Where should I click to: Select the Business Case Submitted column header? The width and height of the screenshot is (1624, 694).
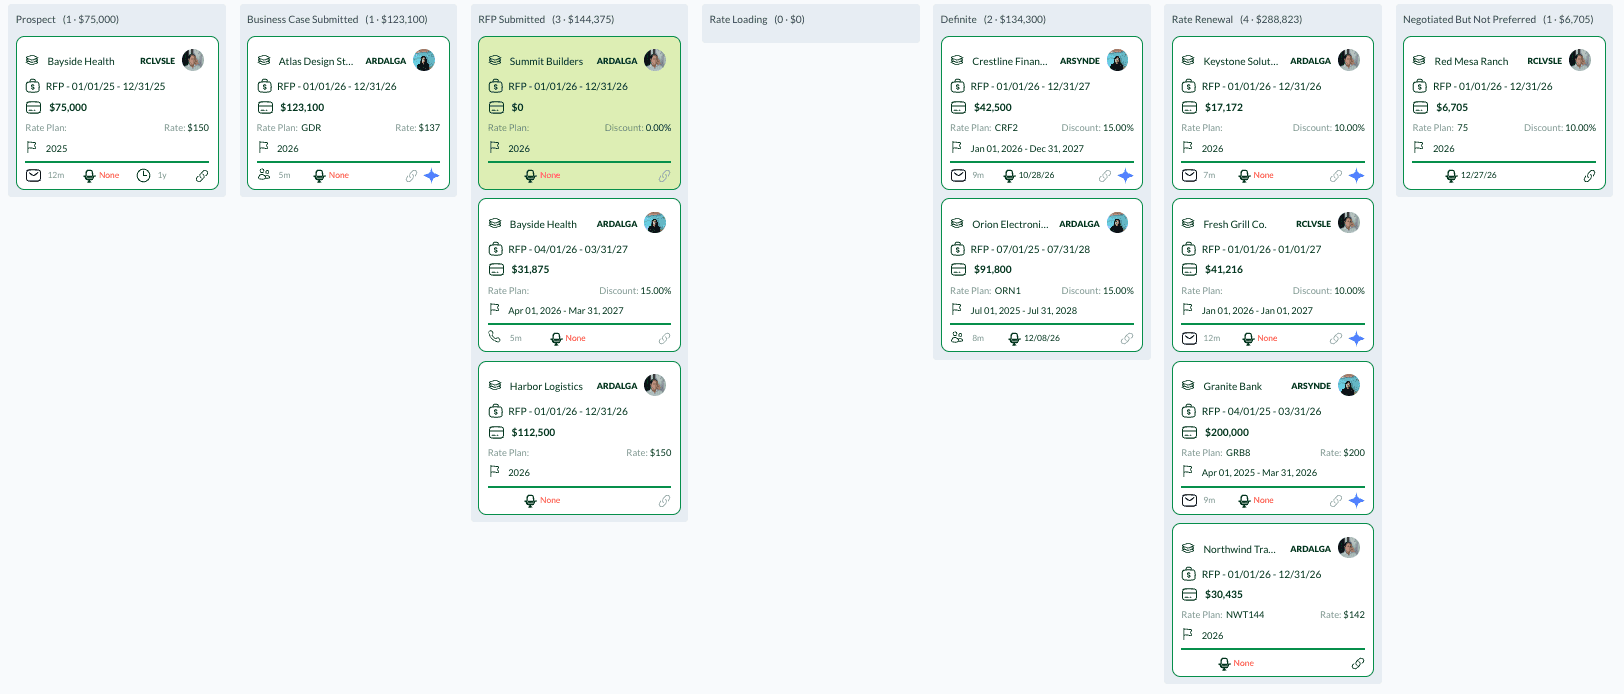click(337, 19)
